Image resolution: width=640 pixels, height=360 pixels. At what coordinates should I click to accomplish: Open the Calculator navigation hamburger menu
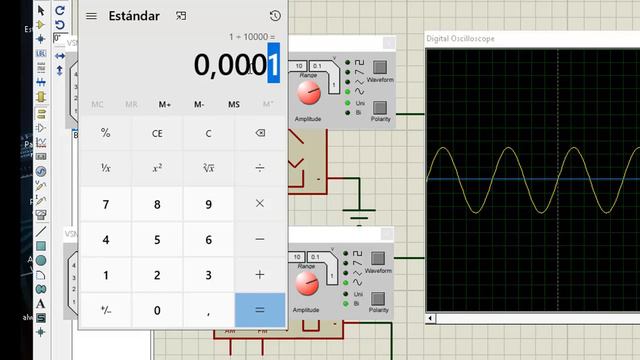click(91, 16)
